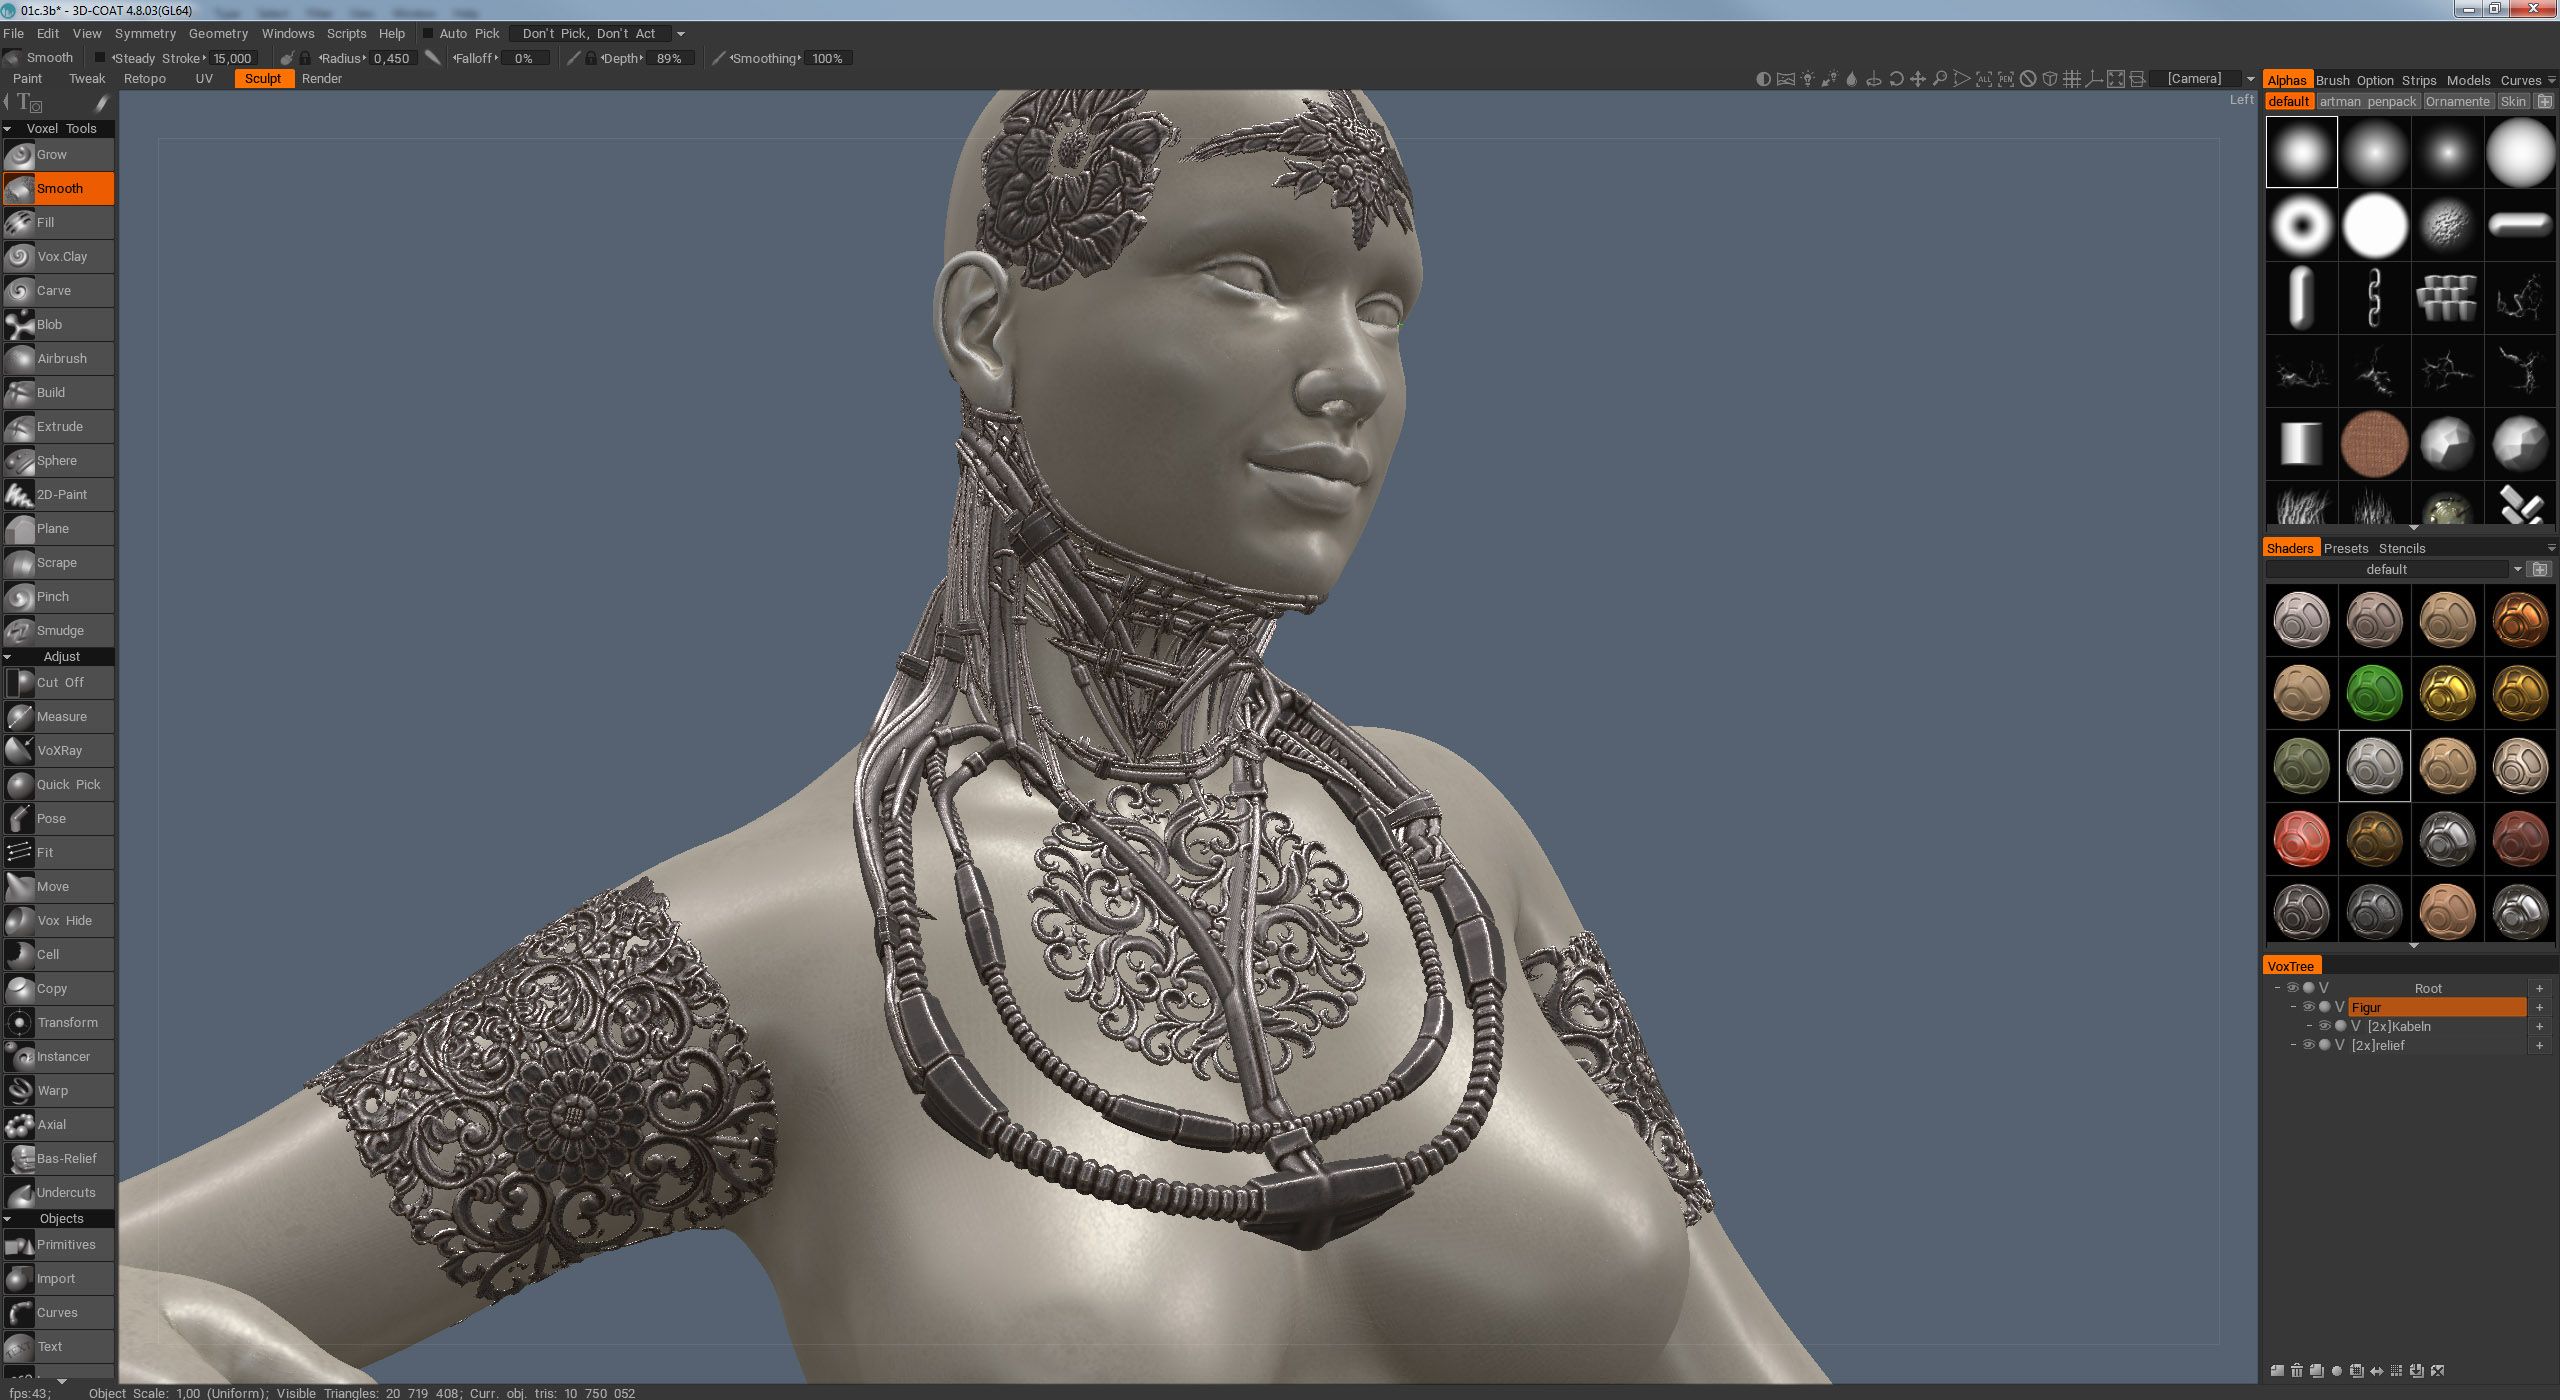This screenshot has height=1400, width=2560.
Task: Pick the green shader sphere
Action: (x=2374, y=693)
